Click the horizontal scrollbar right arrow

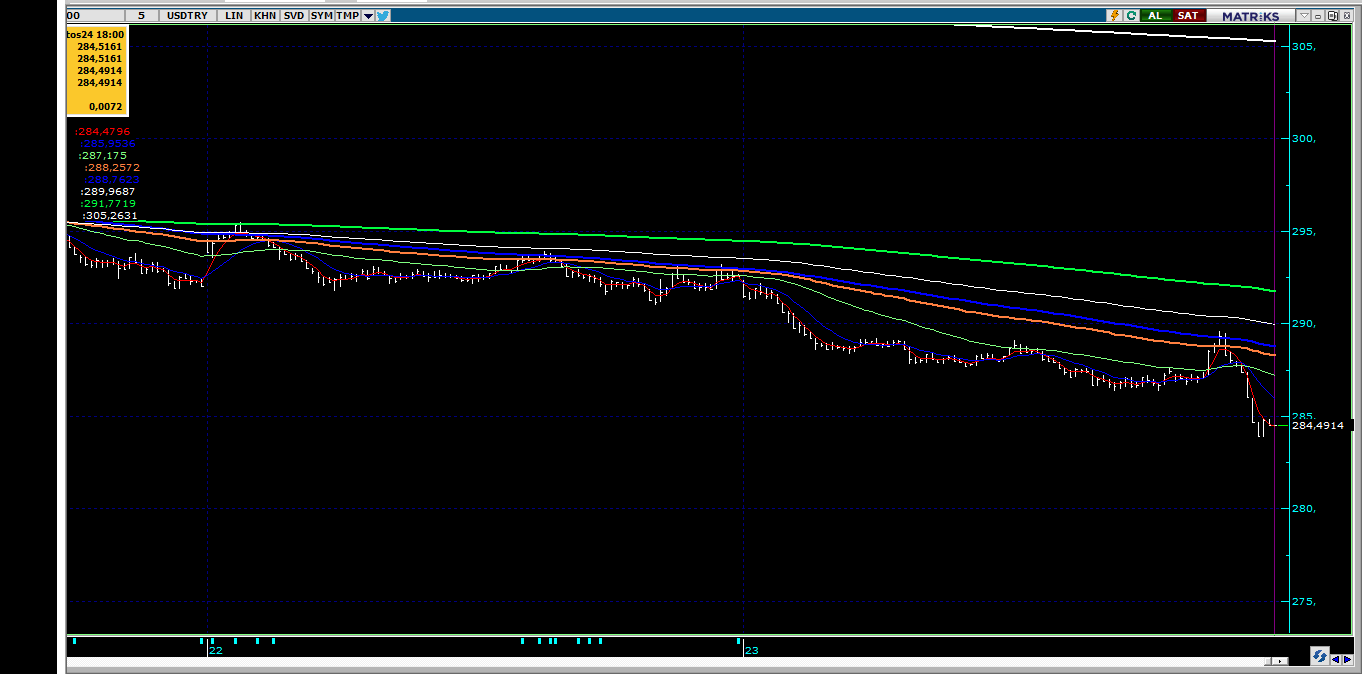1280,661
